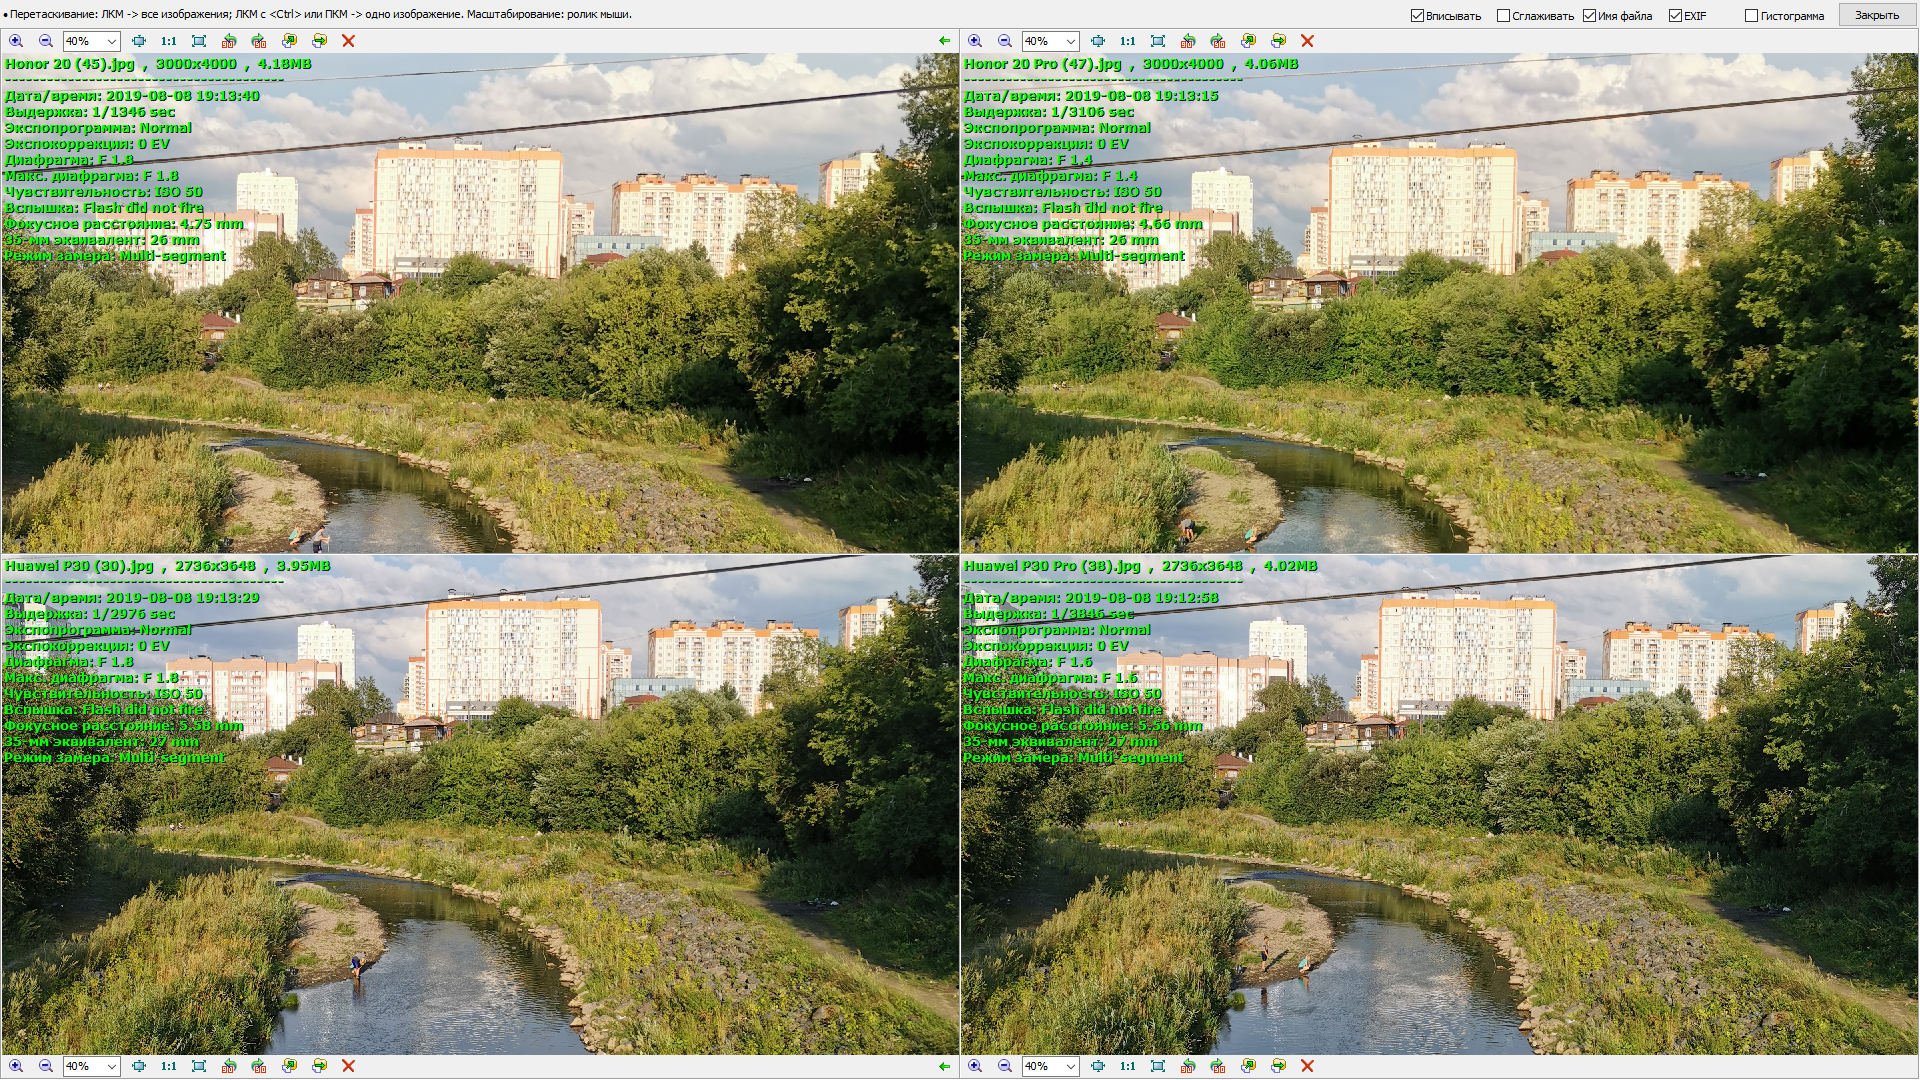1920x1080 pixels.
Task: Rotate Huawei P30 image 90° counterclockwise
Action: (229, 1066)
